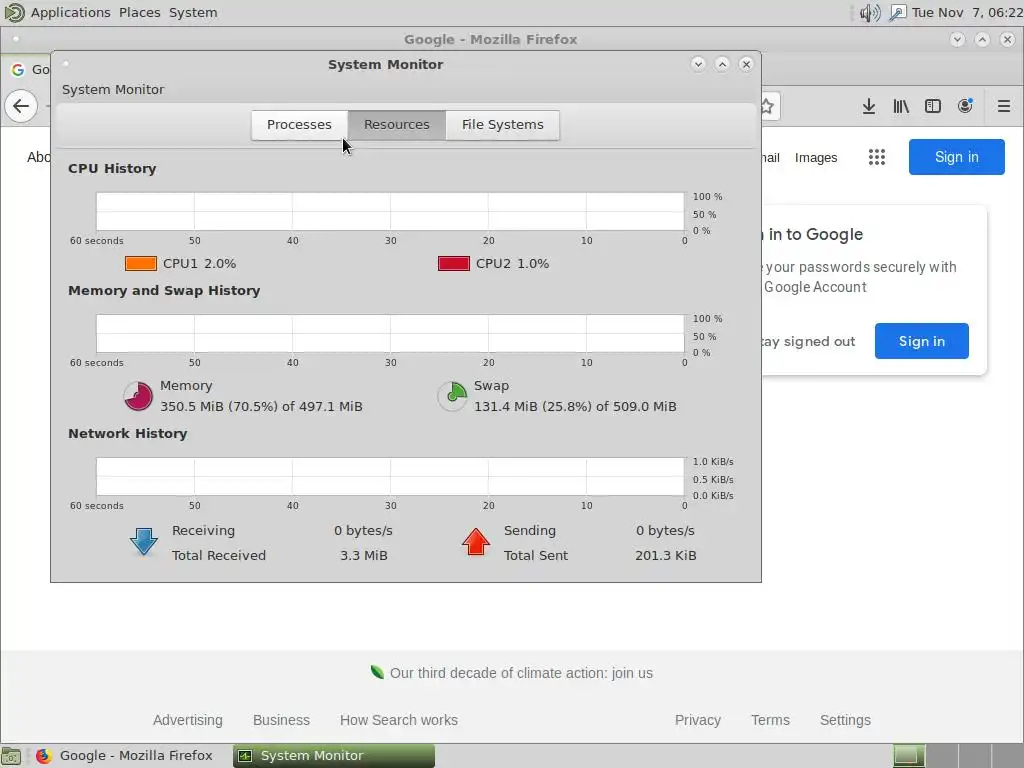Open the Applications menu
1024x768 pixels.
(x=71, y=12)
